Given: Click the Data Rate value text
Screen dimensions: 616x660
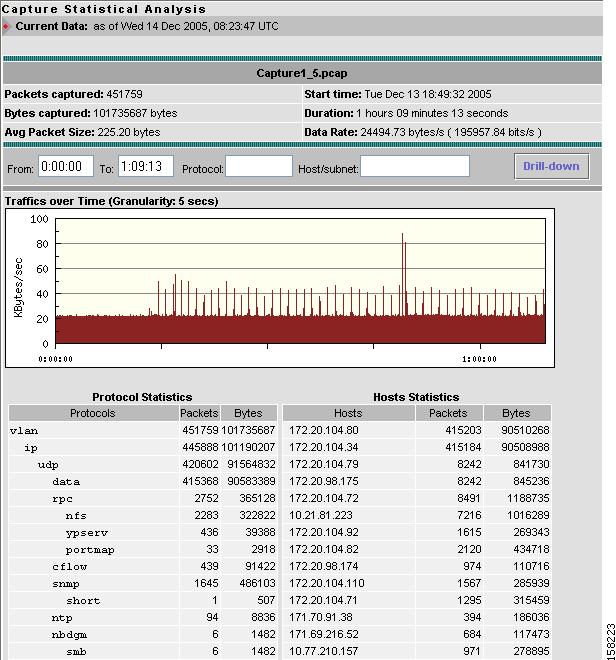Looking at the screenshot, I should click(x=451, y=132).
